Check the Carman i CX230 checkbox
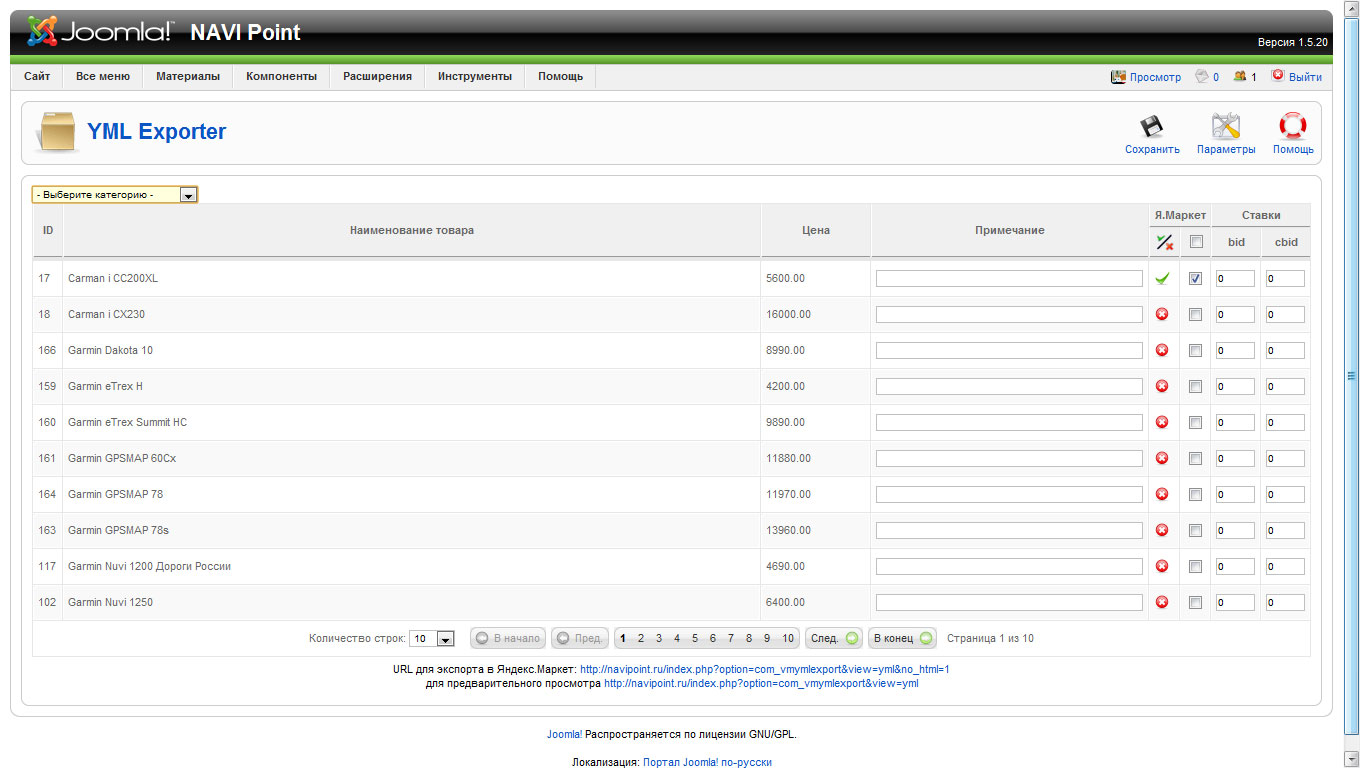The image size is (1360, 768). [1195, 315]
